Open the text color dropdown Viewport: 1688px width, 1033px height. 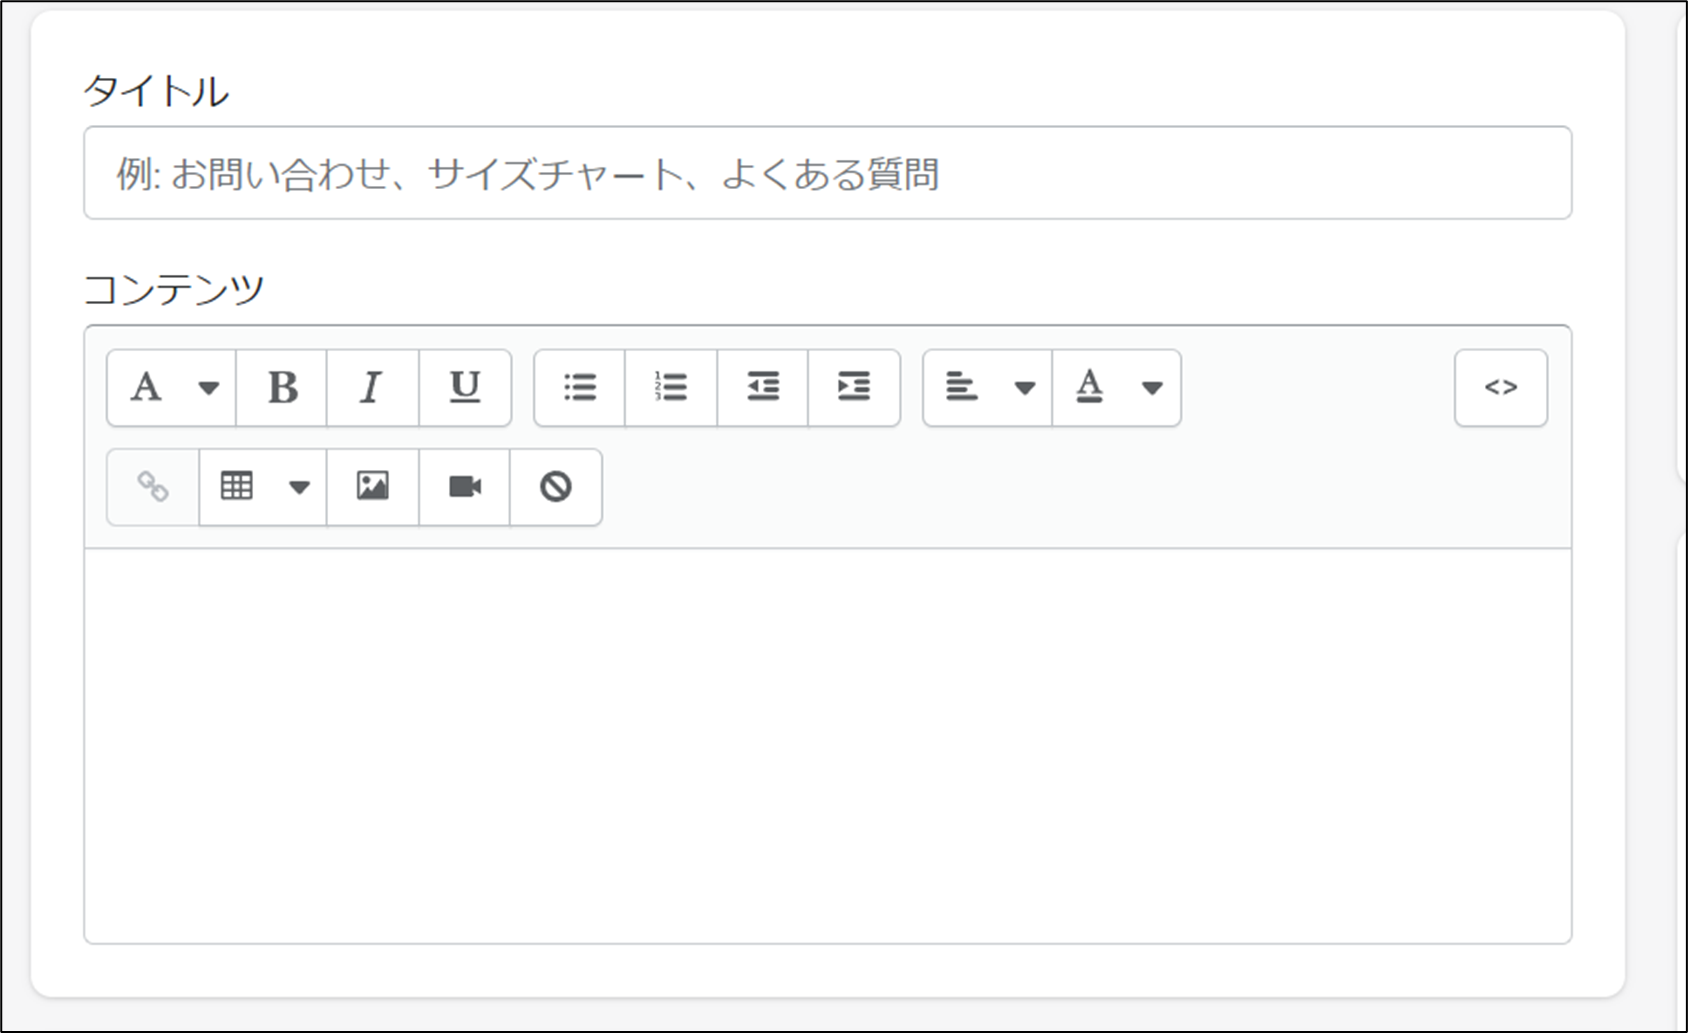coord(1117,388)
